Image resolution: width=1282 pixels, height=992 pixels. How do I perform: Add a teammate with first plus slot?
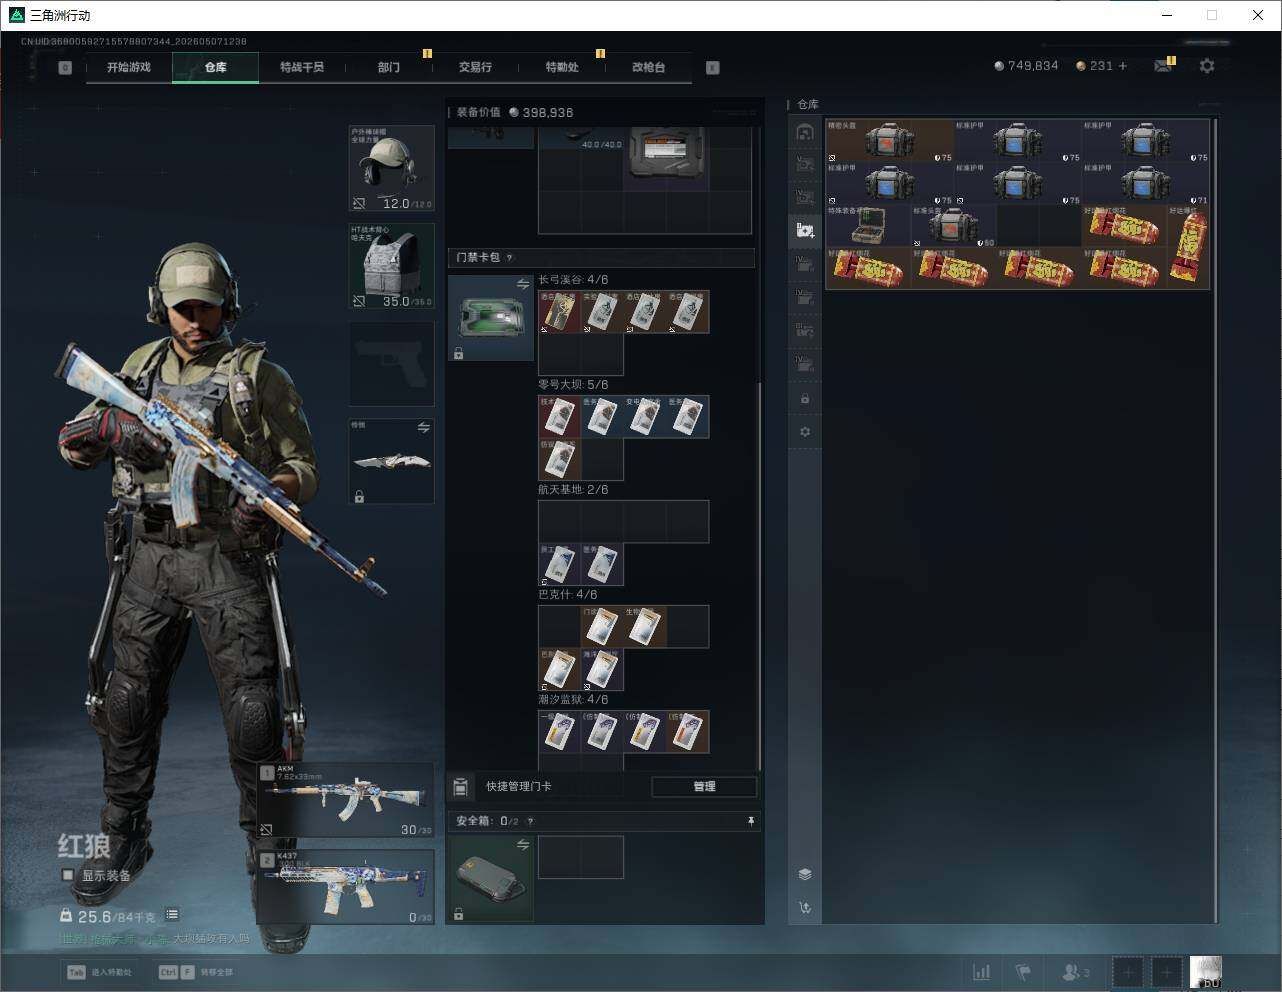coord(1128,972)
